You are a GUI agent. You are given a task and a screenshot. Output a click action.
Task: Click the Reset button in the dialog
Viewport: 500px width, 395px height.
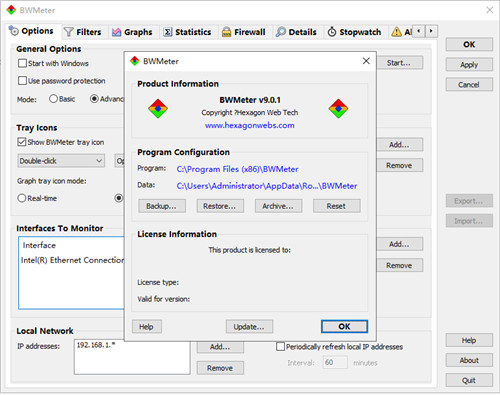pyautogui.click(x=336, y=206)
